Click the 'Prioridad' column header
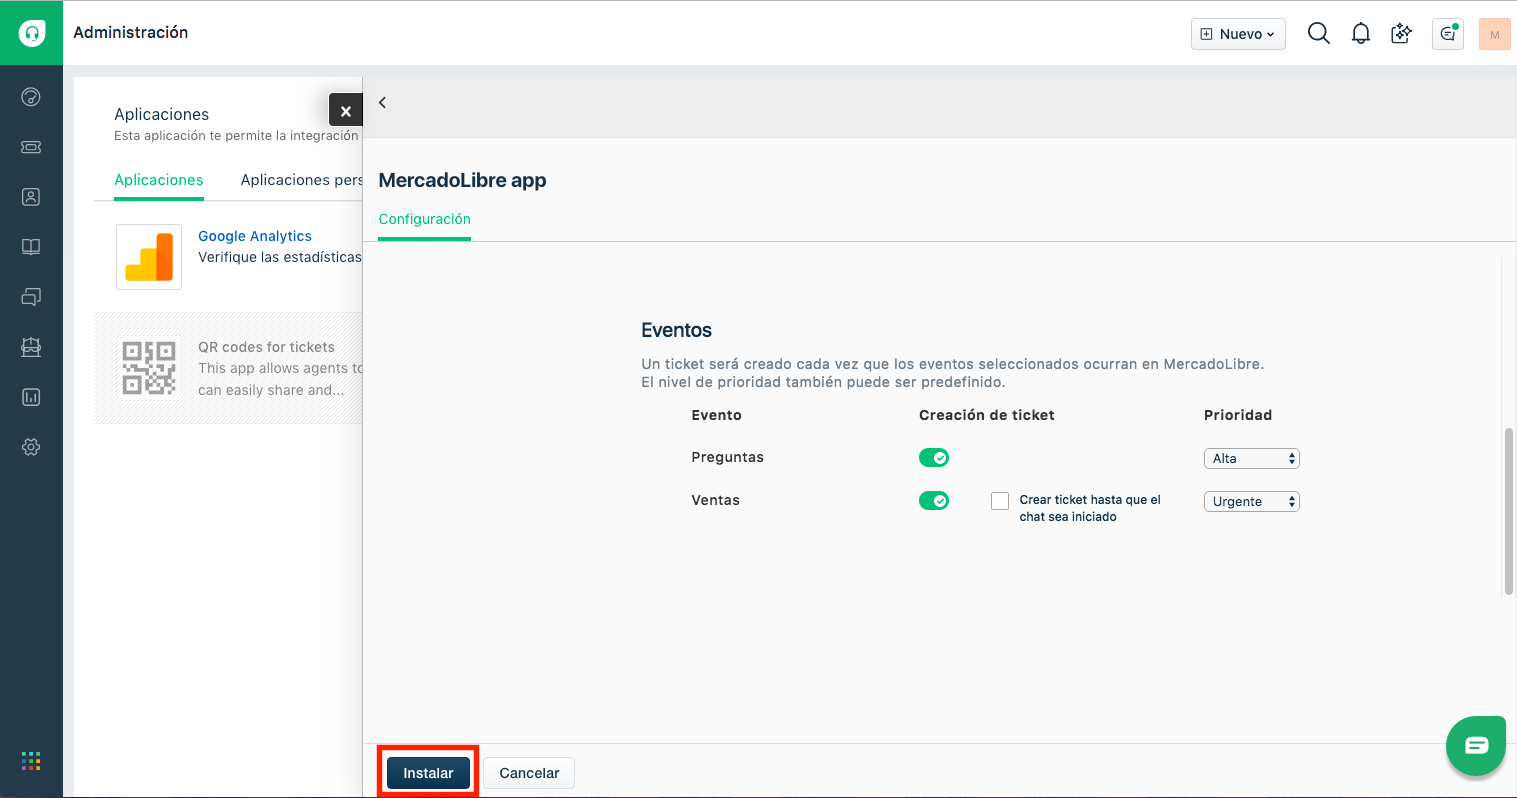The height and width of the screenshot is (798, 1517). click(1238, 415)
